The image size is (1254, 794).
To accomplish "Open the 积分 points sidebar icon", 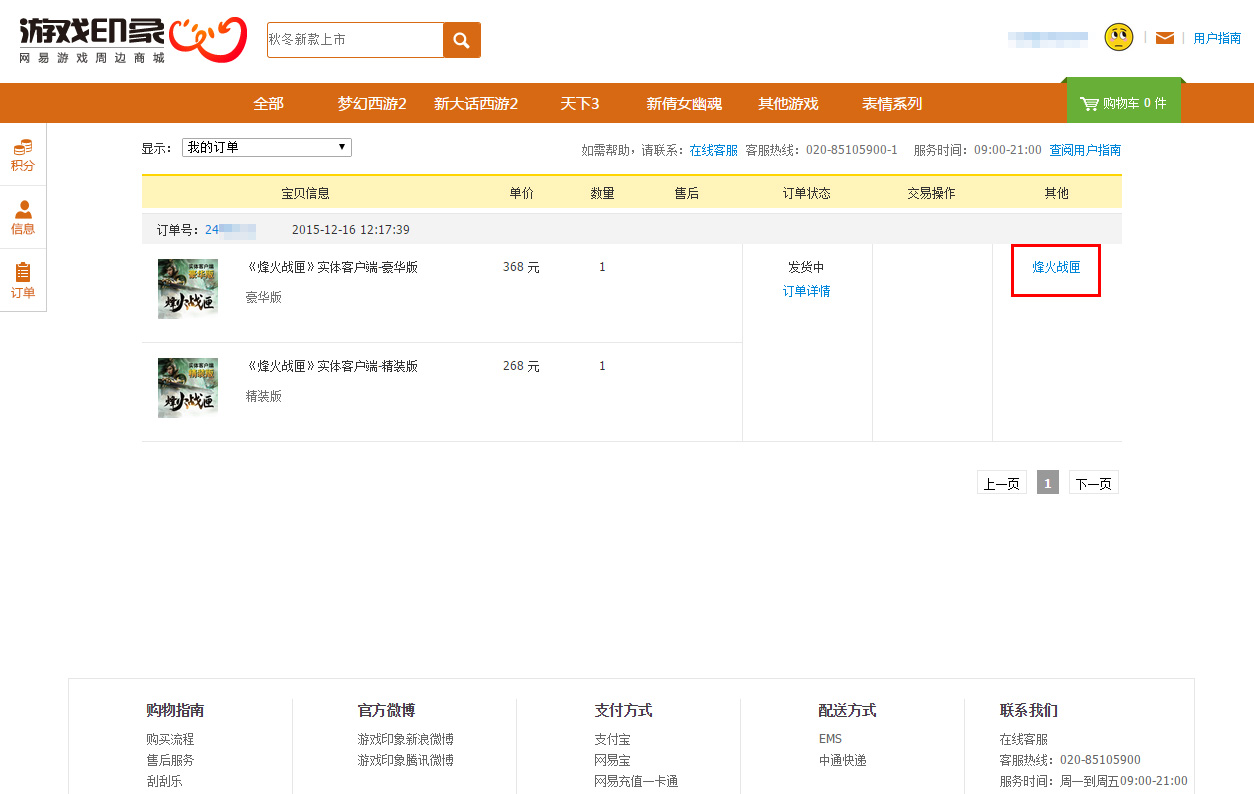I will pyautogui.click(x=23, y=155).
